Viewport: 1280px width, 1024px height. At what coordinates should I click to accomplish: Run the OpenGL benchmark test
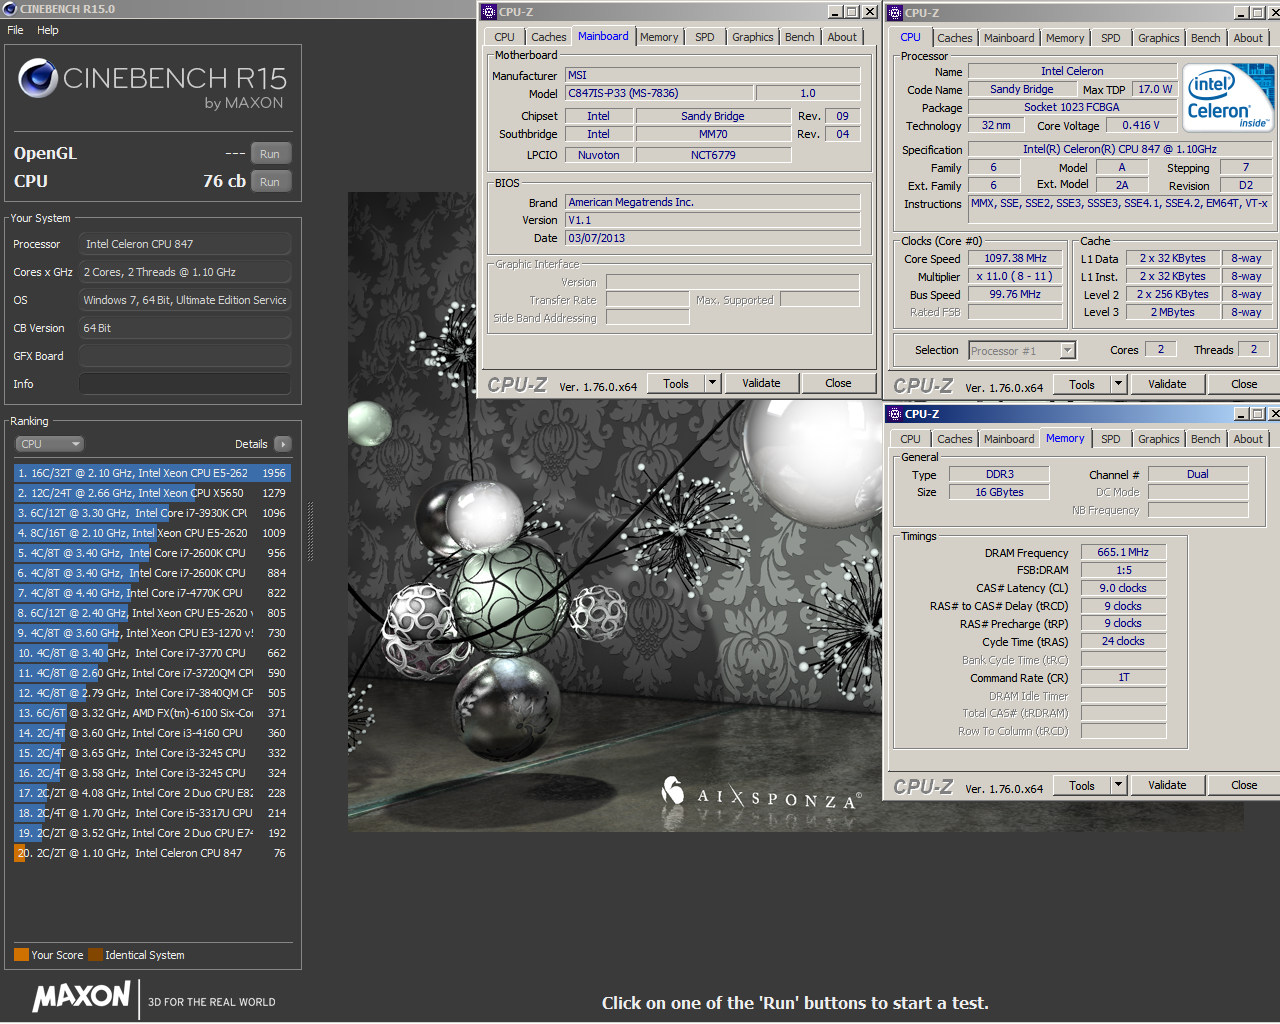270,154
